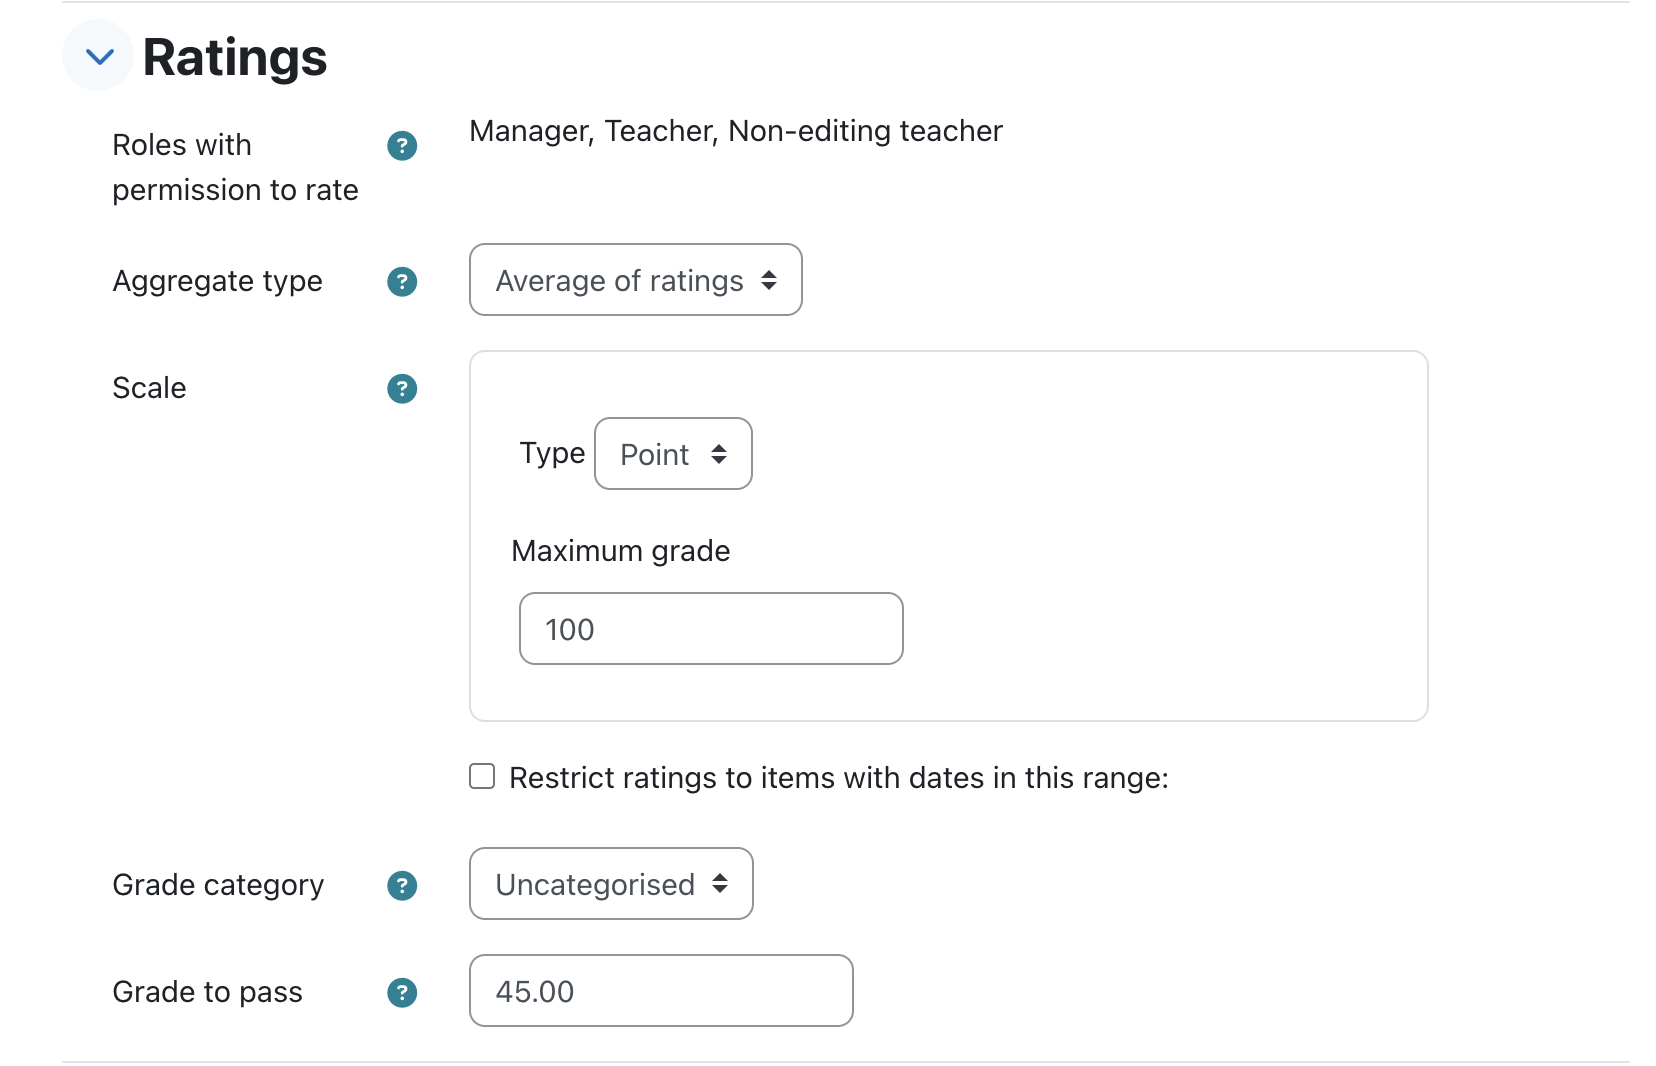Click the Grade category label
Viewport: 1656px width, 1066px height.
[218, 885]
